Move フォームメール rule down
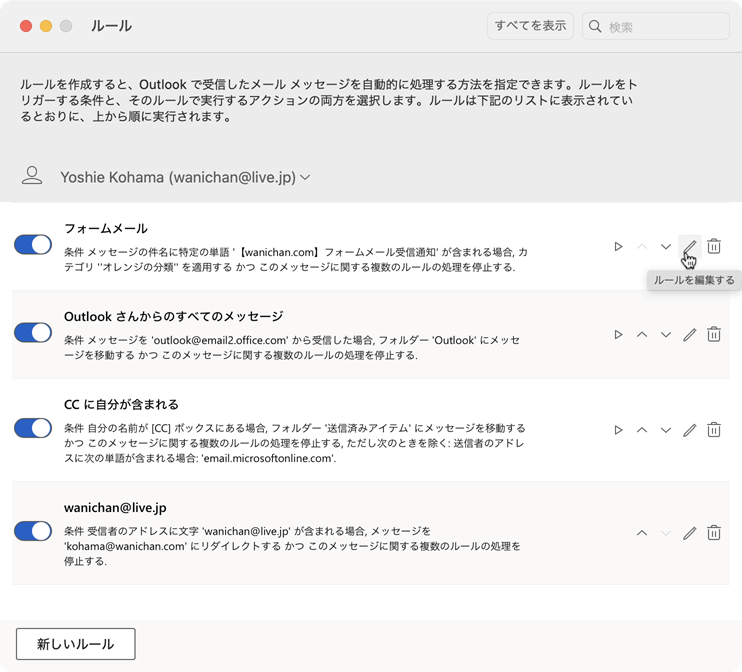Viewport: 742px width, 672px height. pos(666,247)
